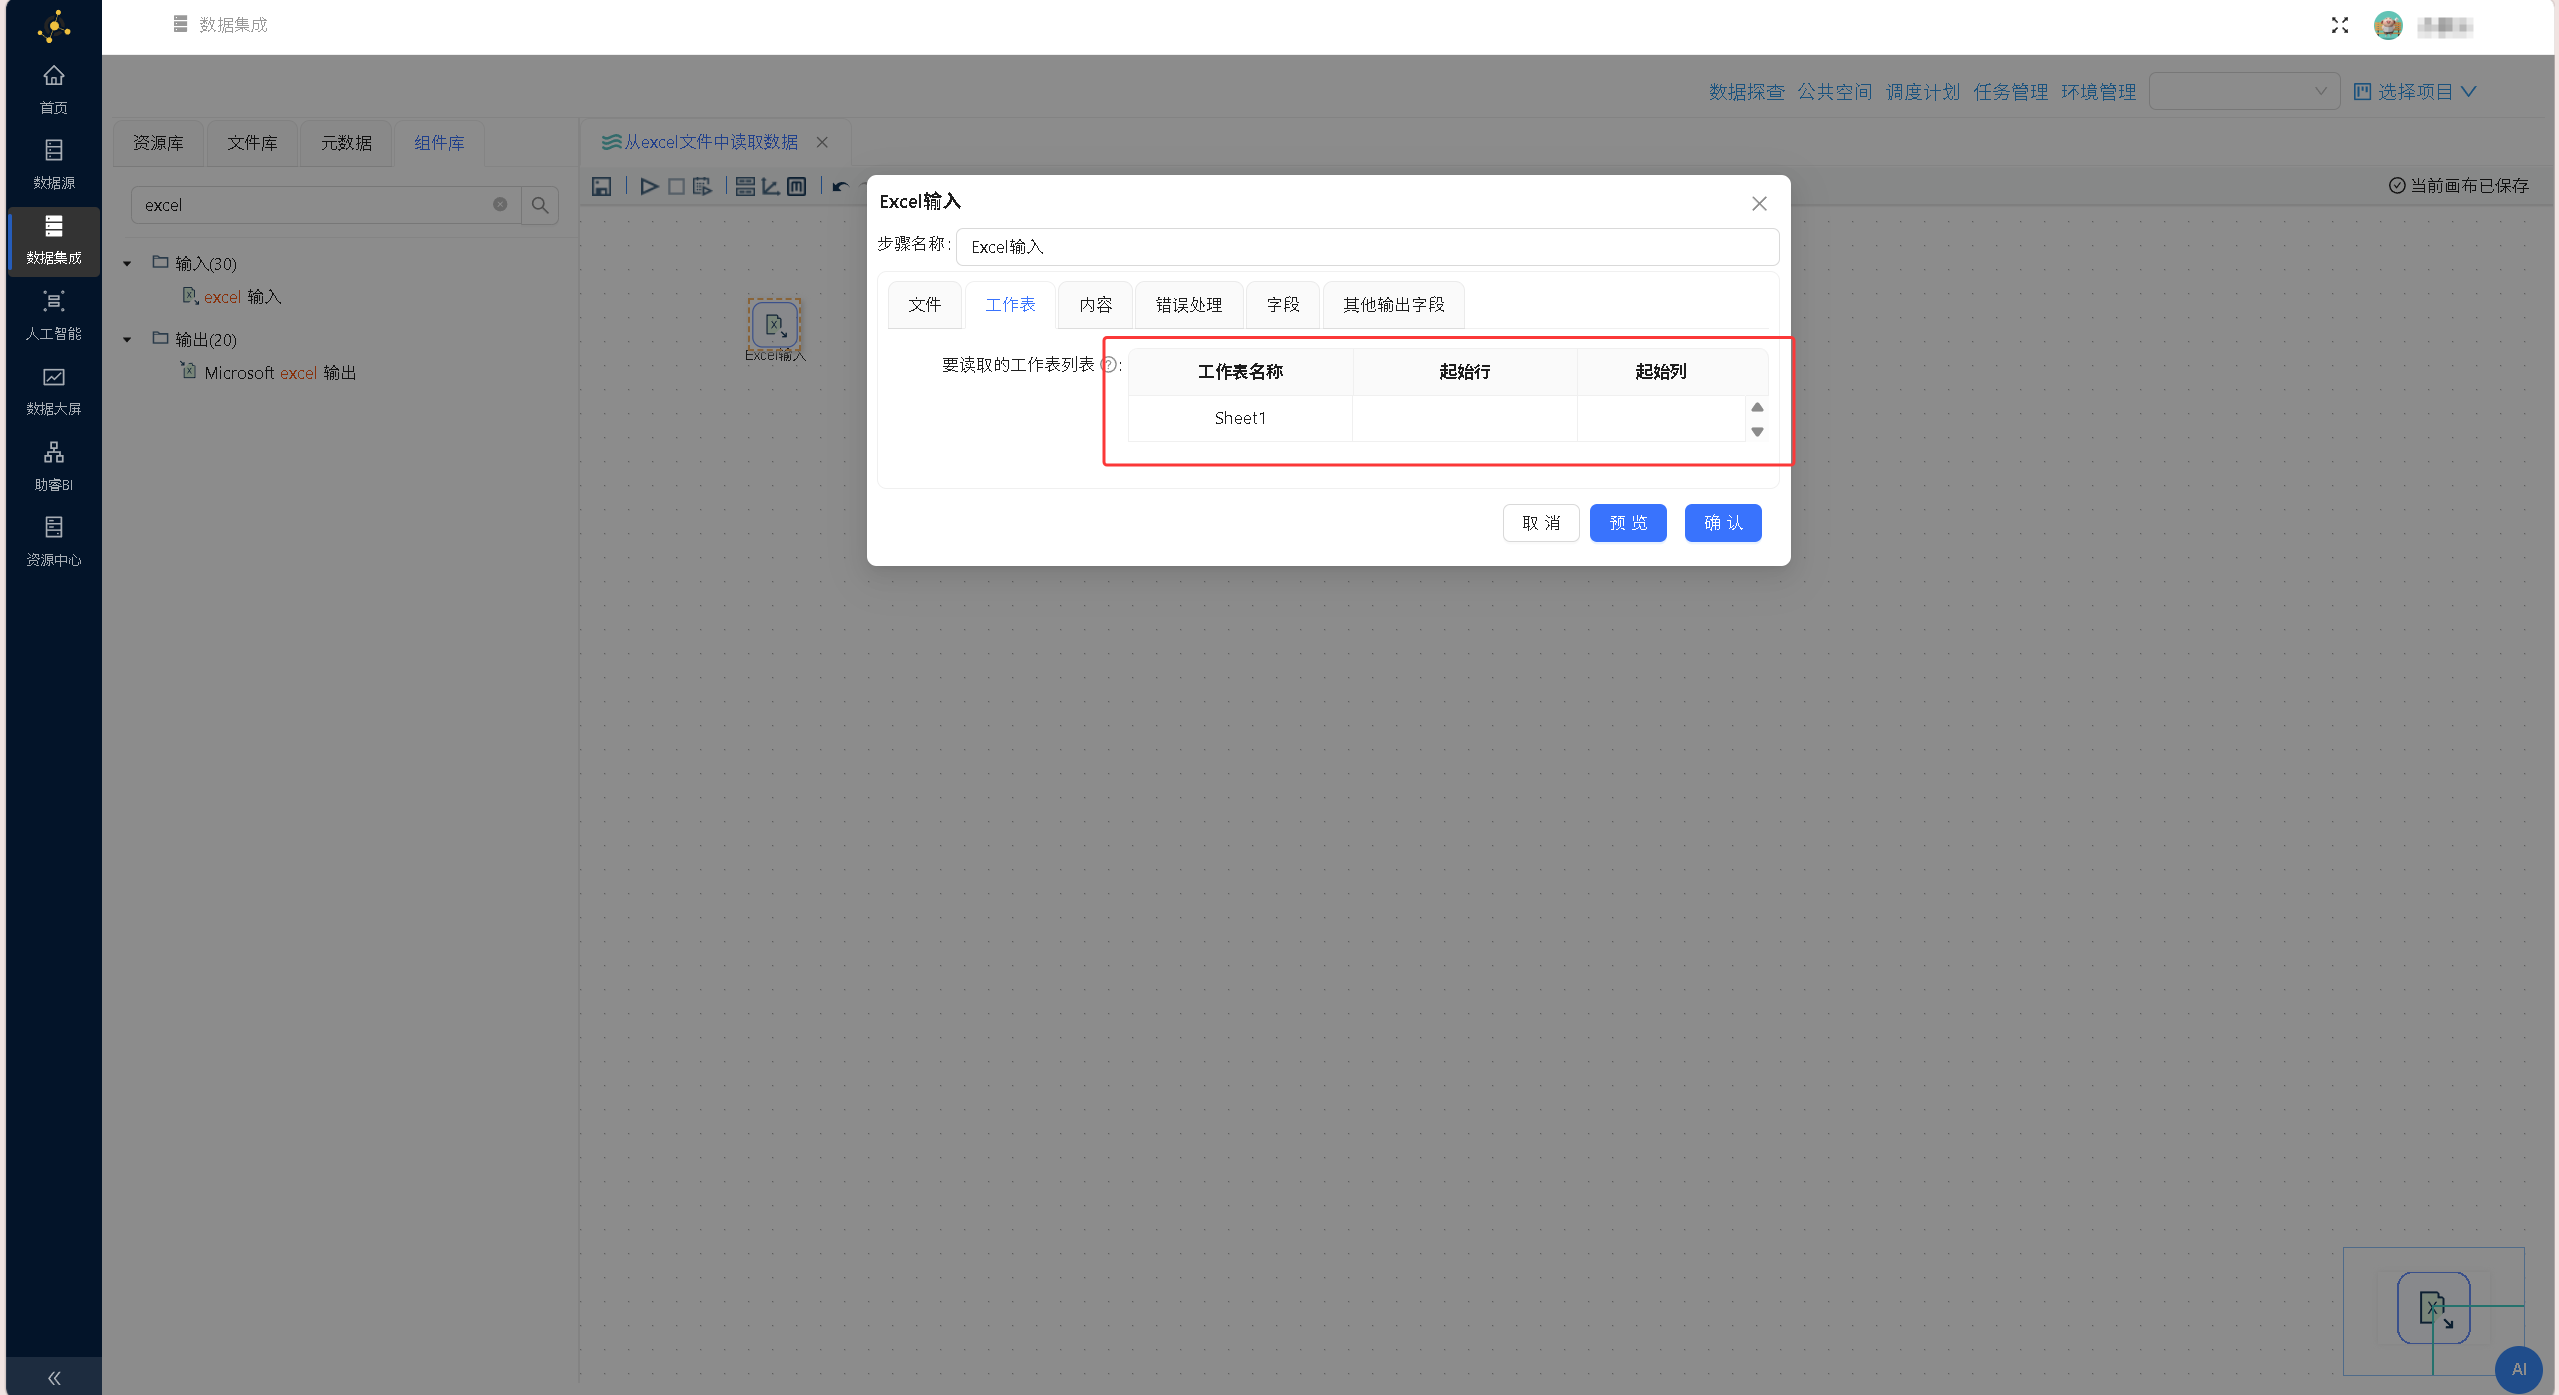Switch to 元数据 panel tab
The height and width of the screenshot is (1395, 2559).
(346, 143)
